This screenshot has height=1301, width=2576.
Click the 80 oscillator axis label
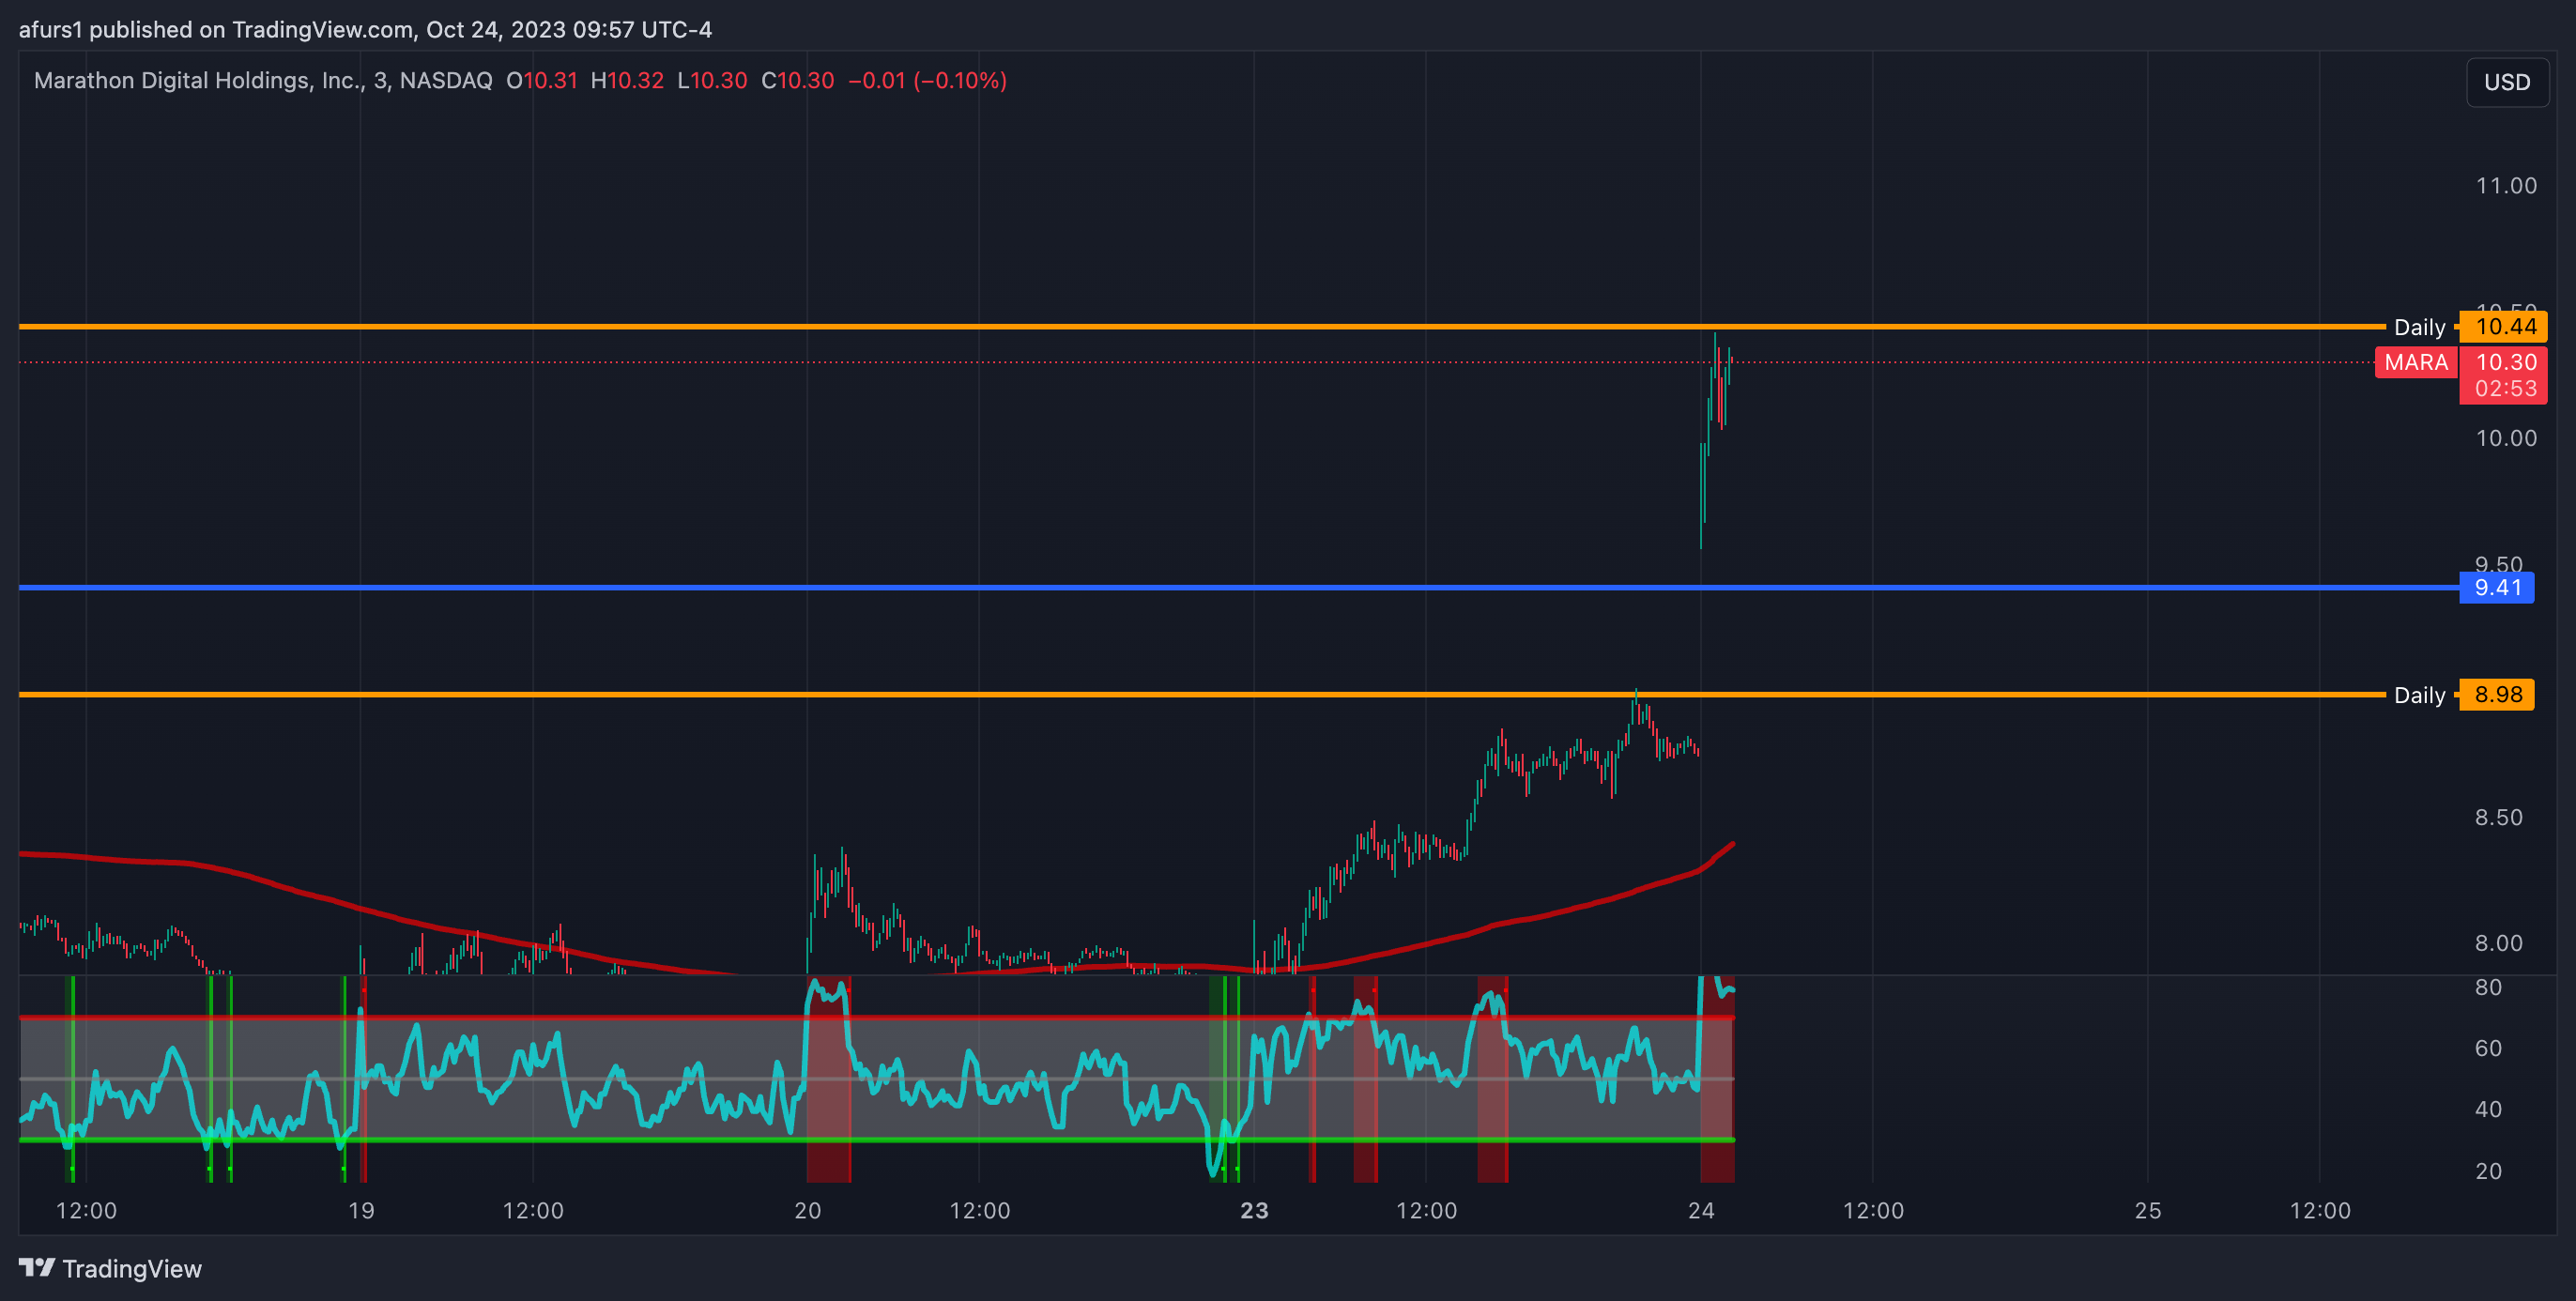click(x=2488, y=987)
